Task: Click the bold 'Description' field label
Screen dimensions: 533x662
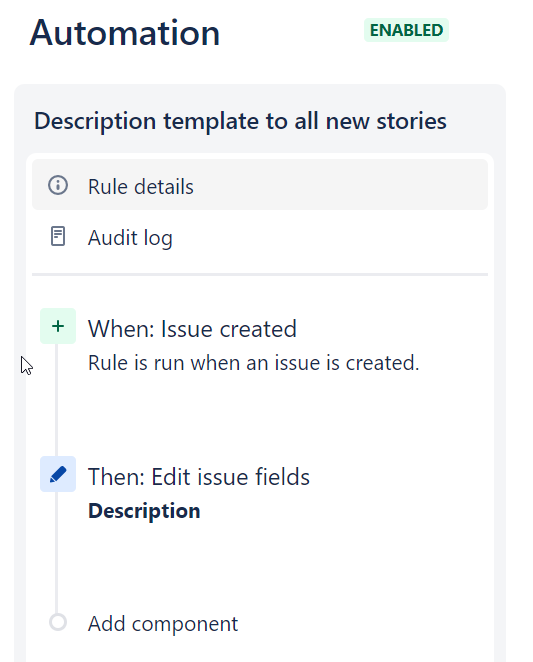Action: [x=144, y=511]
